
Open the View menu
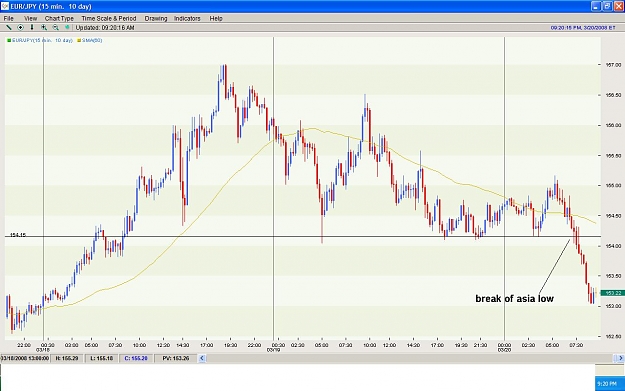[x=30, y=18]
